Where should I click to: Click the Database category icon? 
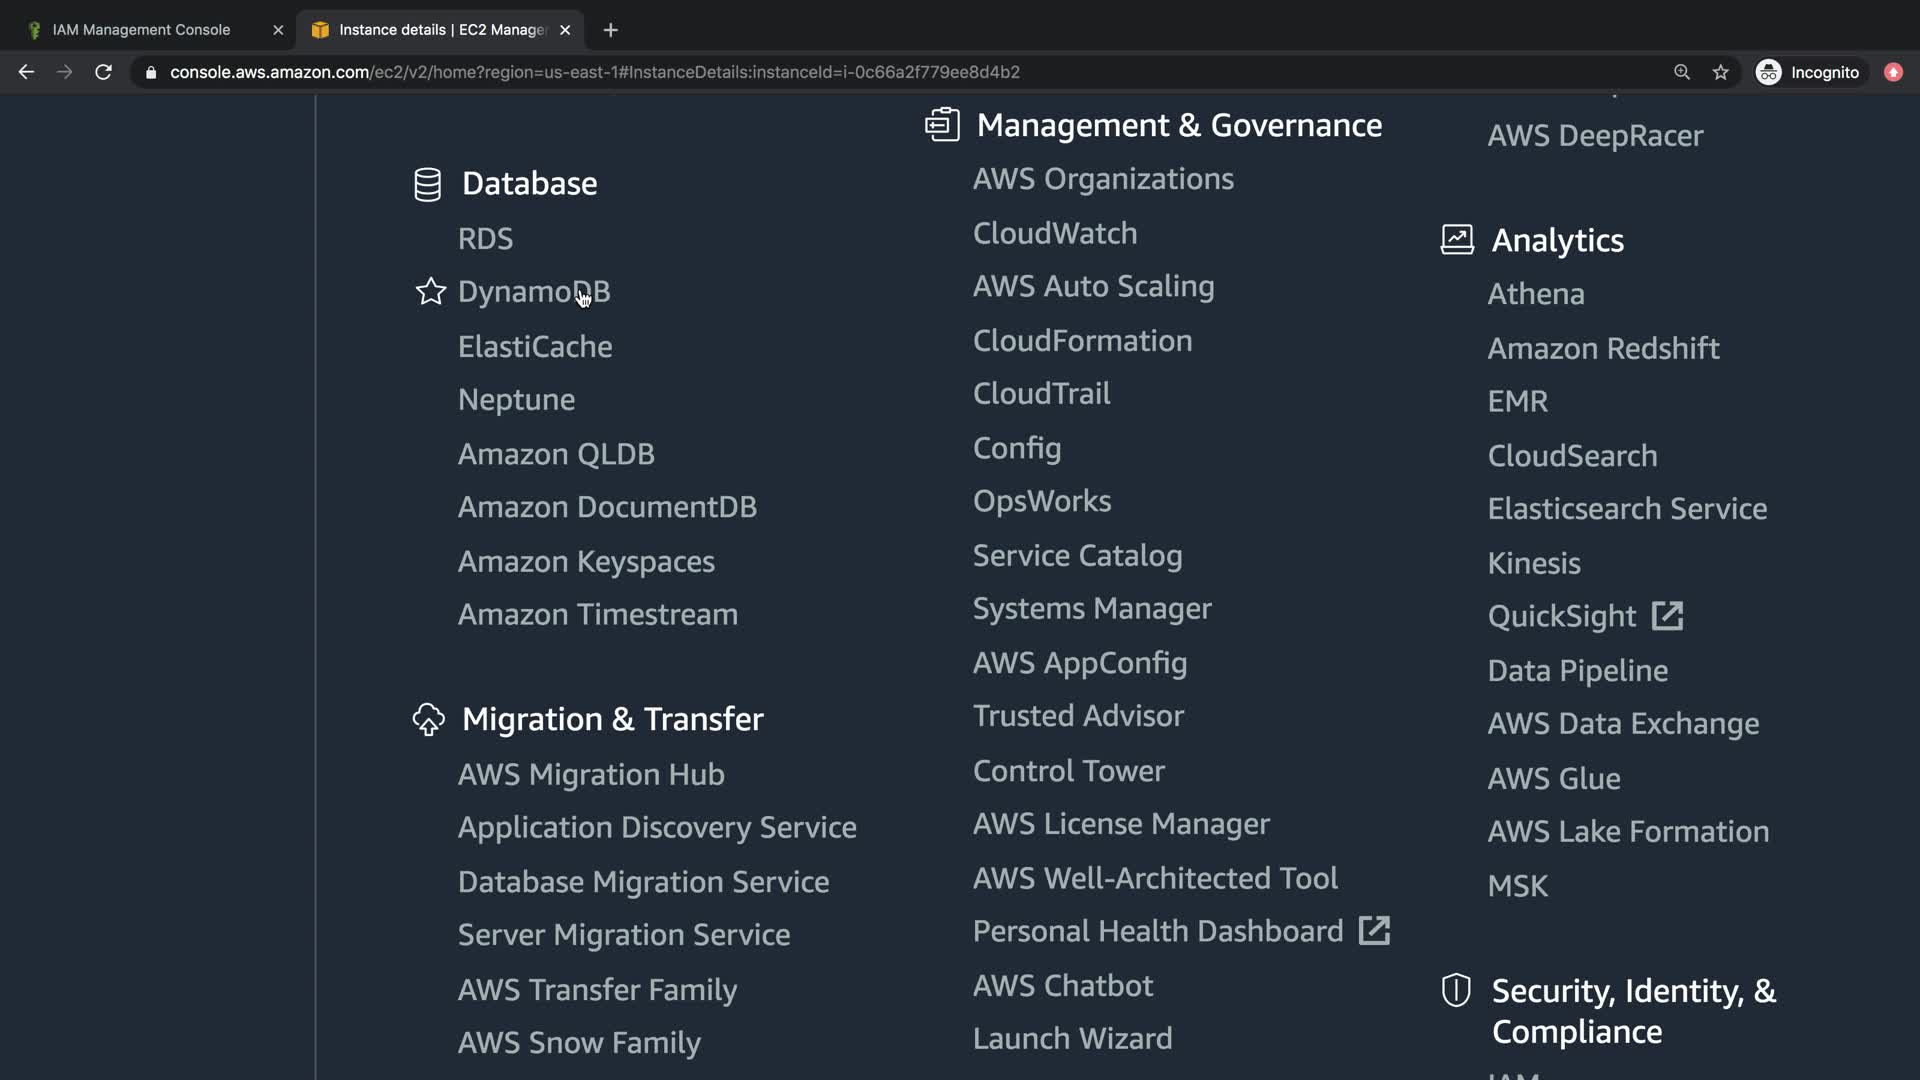(x=427, y=184)
